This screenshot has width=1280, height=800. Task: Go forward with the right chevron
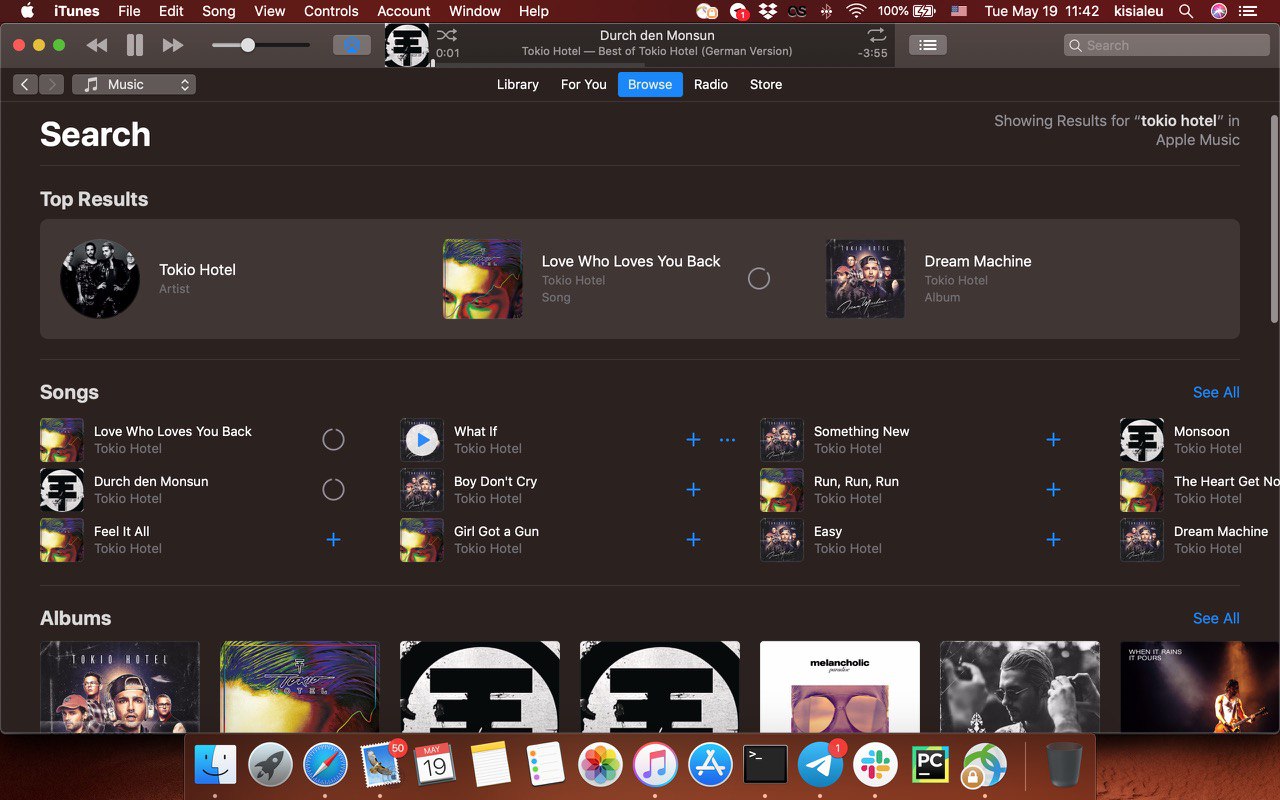point(51,85)
